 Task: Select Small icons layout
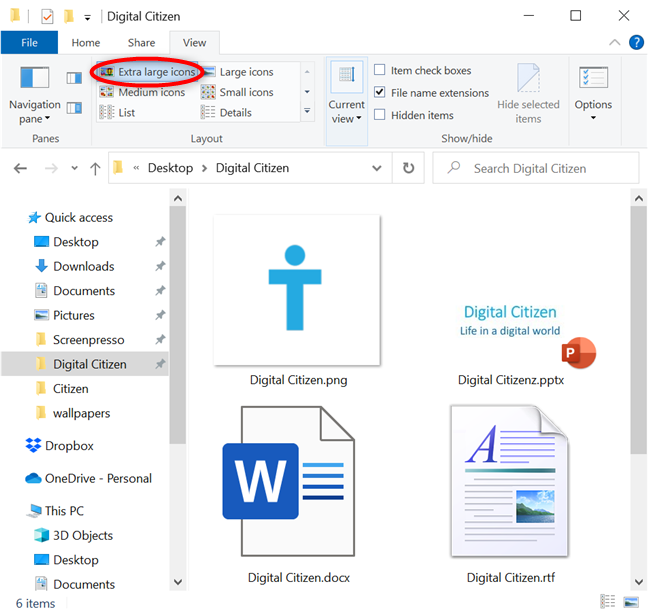pyautogui.click(x=238, y=92)
